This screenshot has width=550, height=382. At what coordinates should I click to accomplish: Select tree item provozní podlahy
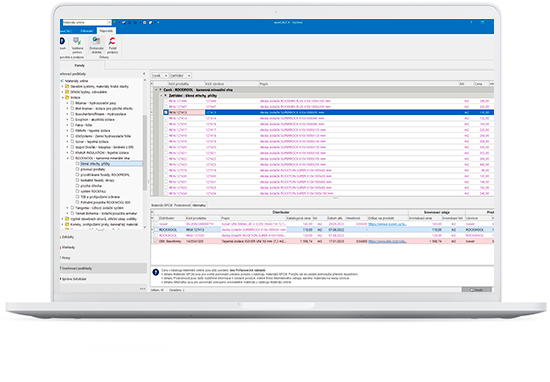(x=93, y=169)
